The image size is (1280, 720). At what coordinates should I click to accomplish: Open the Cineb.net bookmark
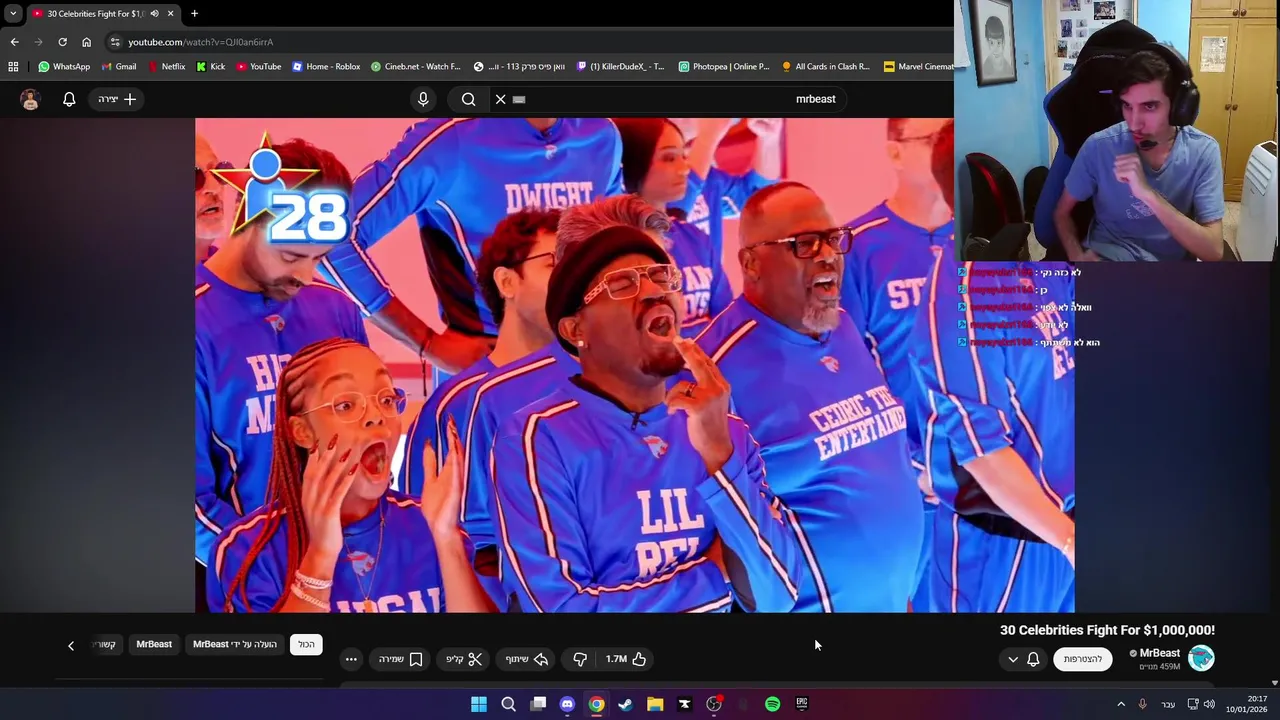click(x=416, y=67)
